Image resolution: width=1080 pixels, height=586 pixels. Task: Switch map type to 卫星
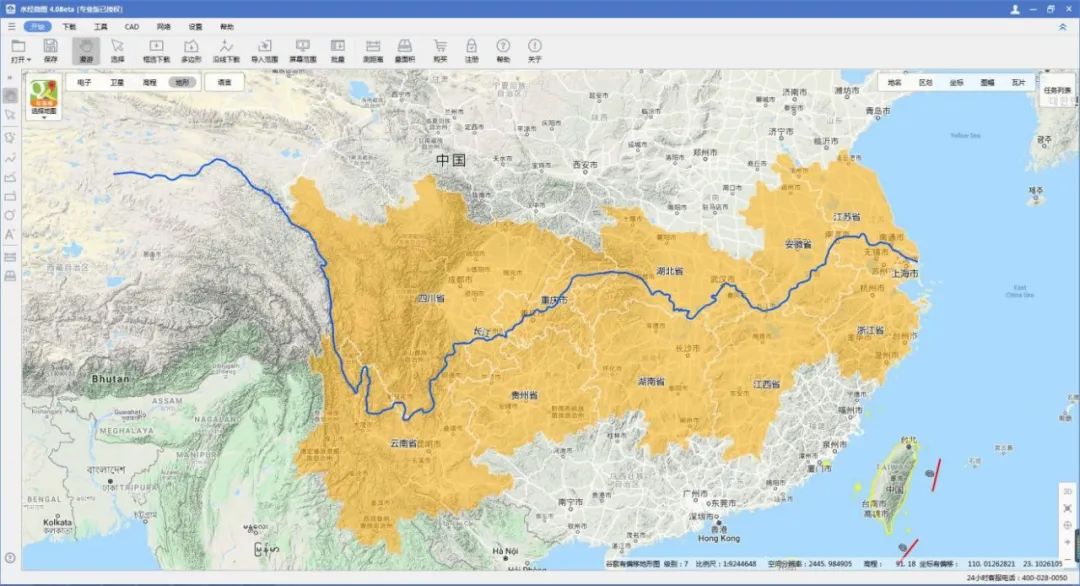coord(117,82)
